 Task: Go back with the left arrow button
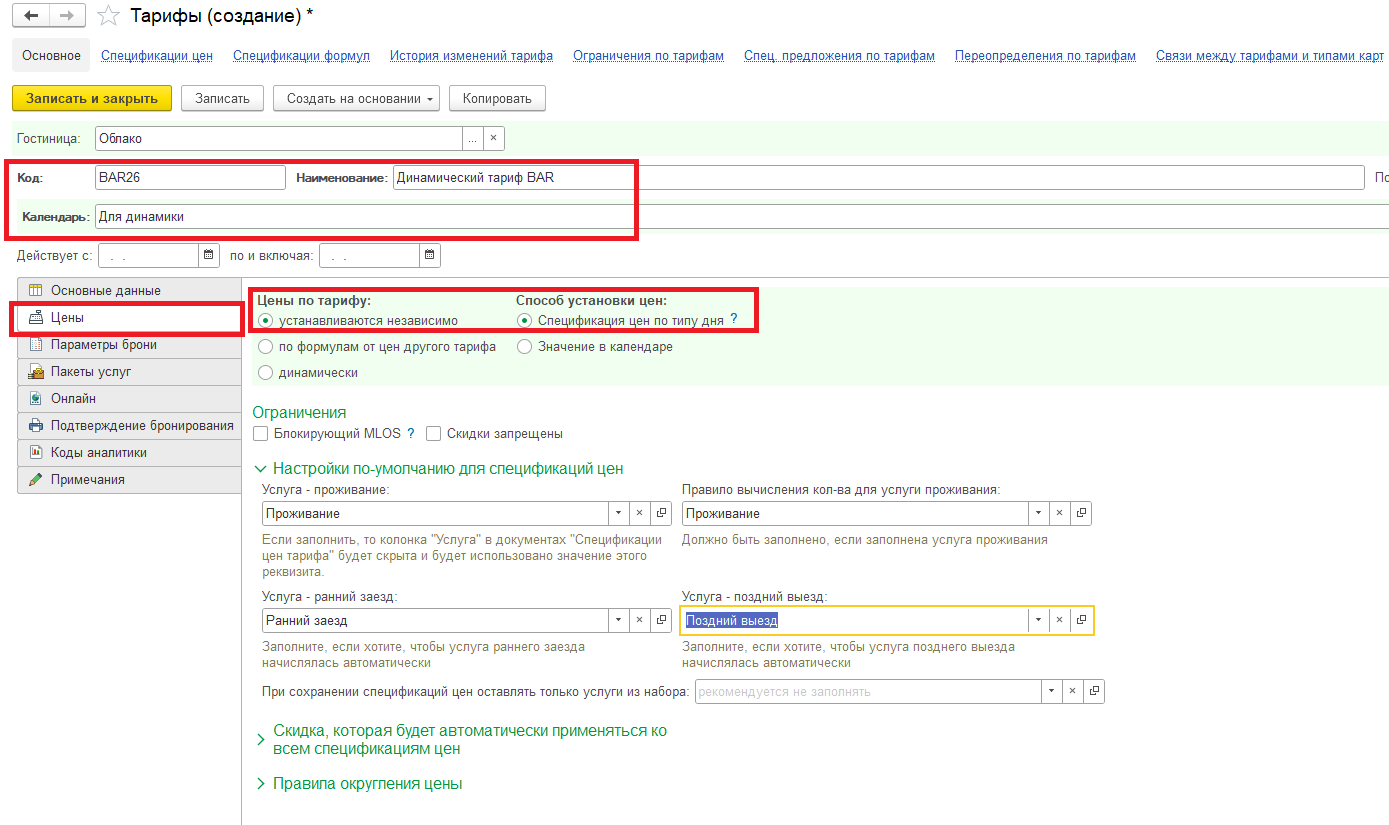pos(31,15)
